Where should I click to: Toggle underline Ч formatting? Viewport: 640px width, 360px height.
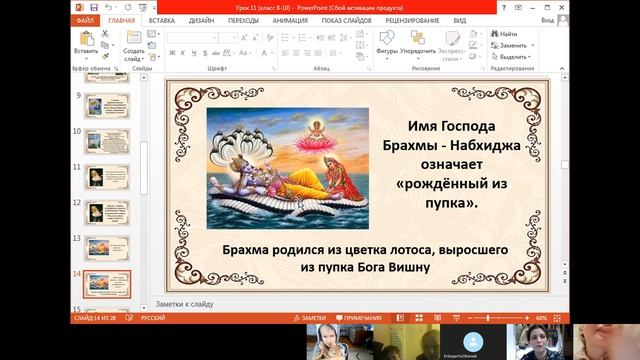[x=194, y=53]
